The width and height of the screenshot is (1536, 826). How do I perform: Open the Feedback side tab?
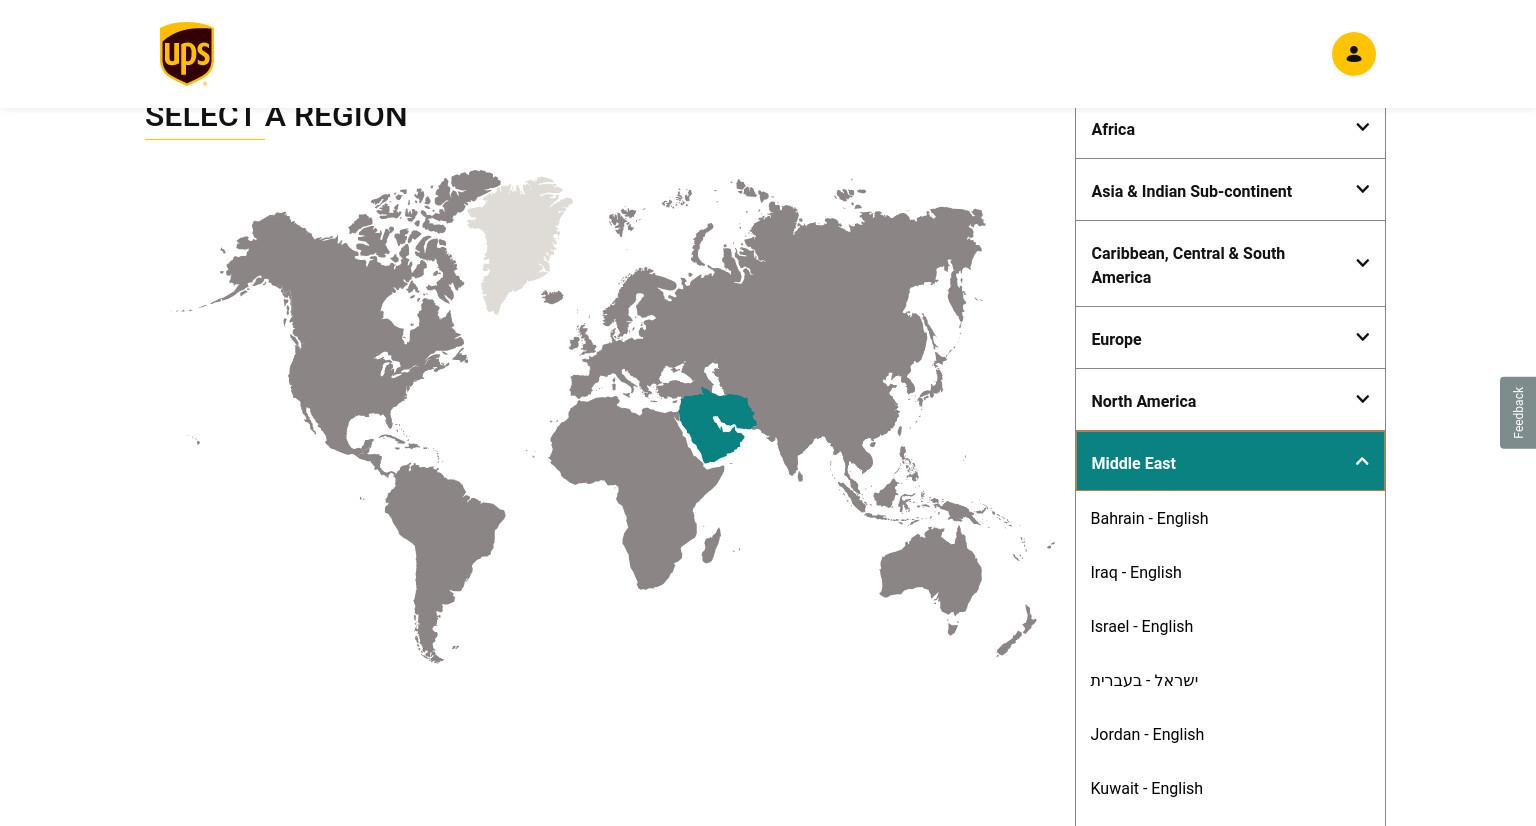pos(1518,412)
